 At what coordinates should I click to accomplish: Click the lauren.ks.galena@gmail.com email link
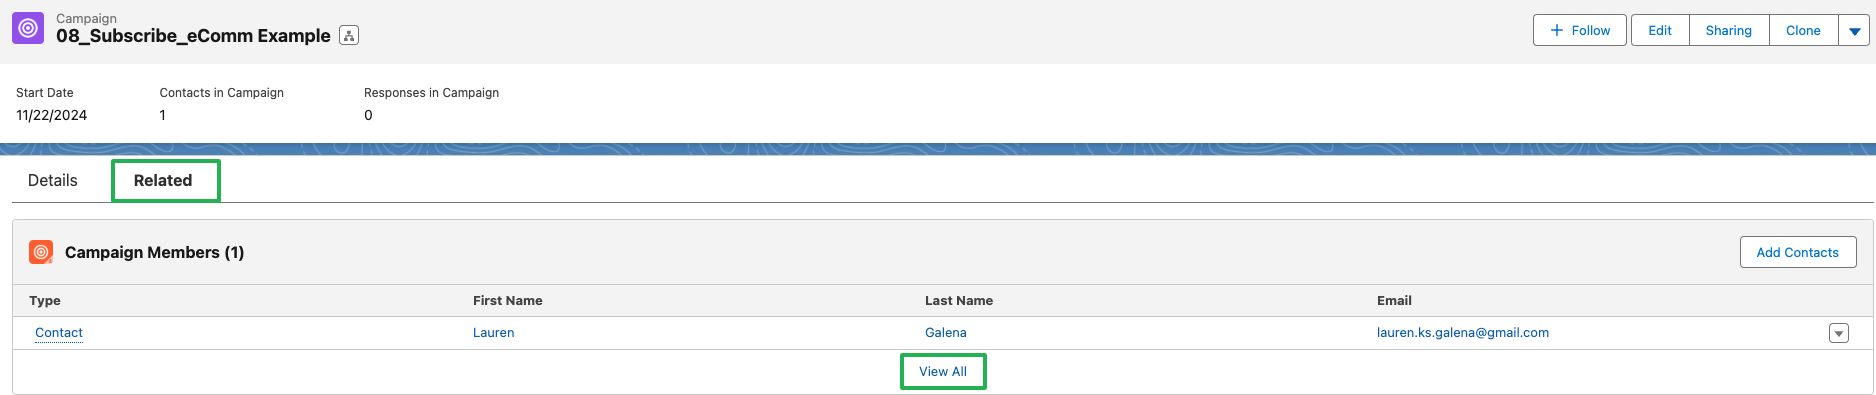click(1463, 333)
